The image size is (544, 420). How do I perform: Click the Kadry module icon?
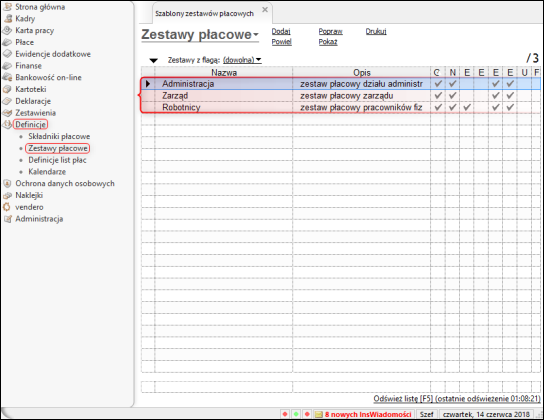coord(8,18)
